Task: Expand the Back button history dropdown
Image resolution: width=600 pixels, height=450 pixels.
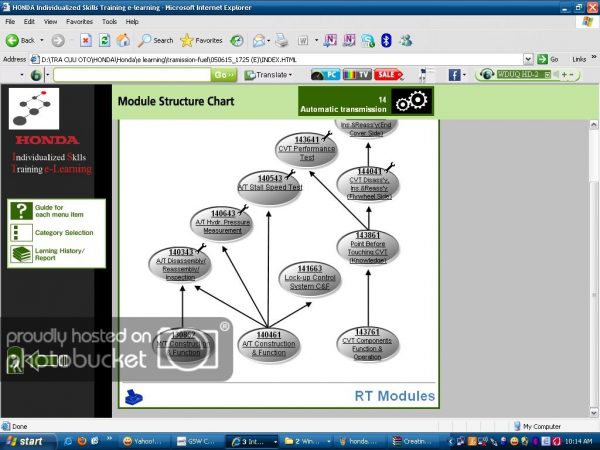Action: click(x=42, y=40)
